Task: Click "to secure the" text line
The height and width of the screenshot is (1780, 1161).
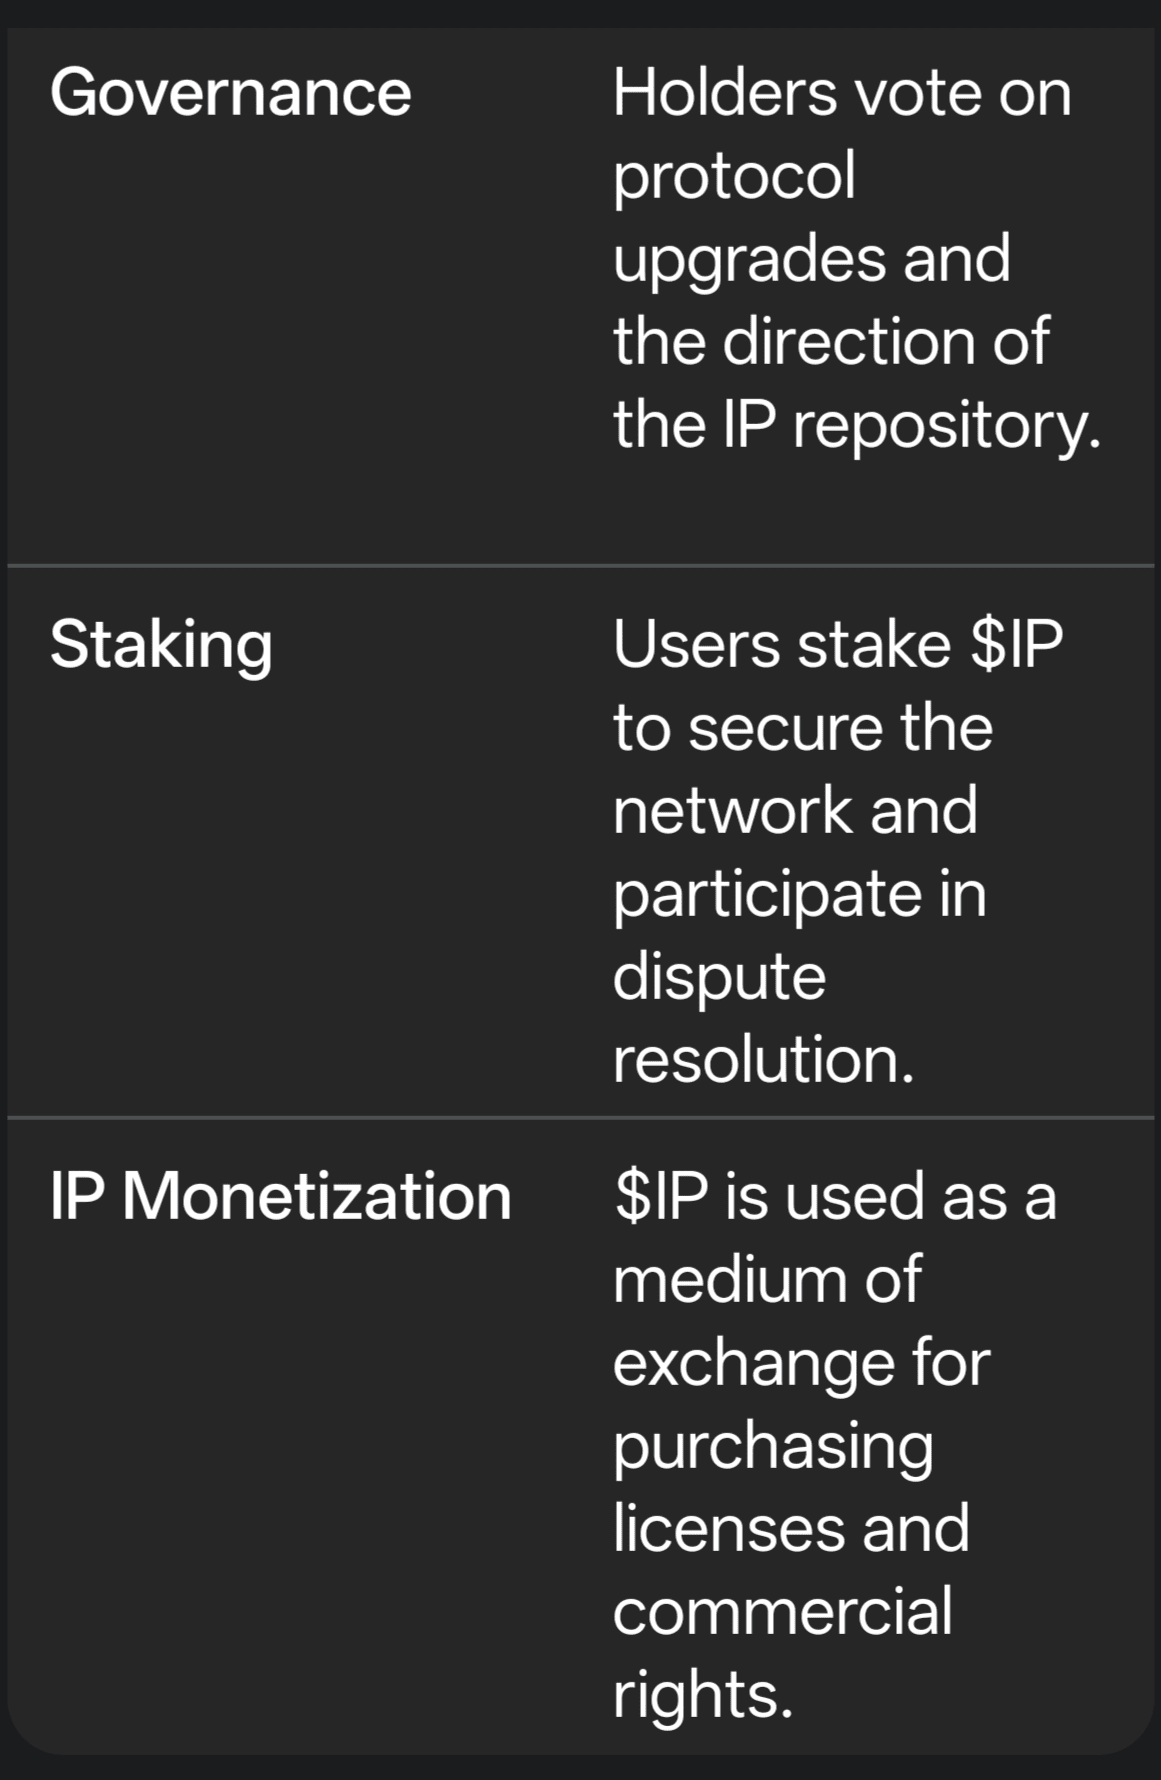Action: 803,727
